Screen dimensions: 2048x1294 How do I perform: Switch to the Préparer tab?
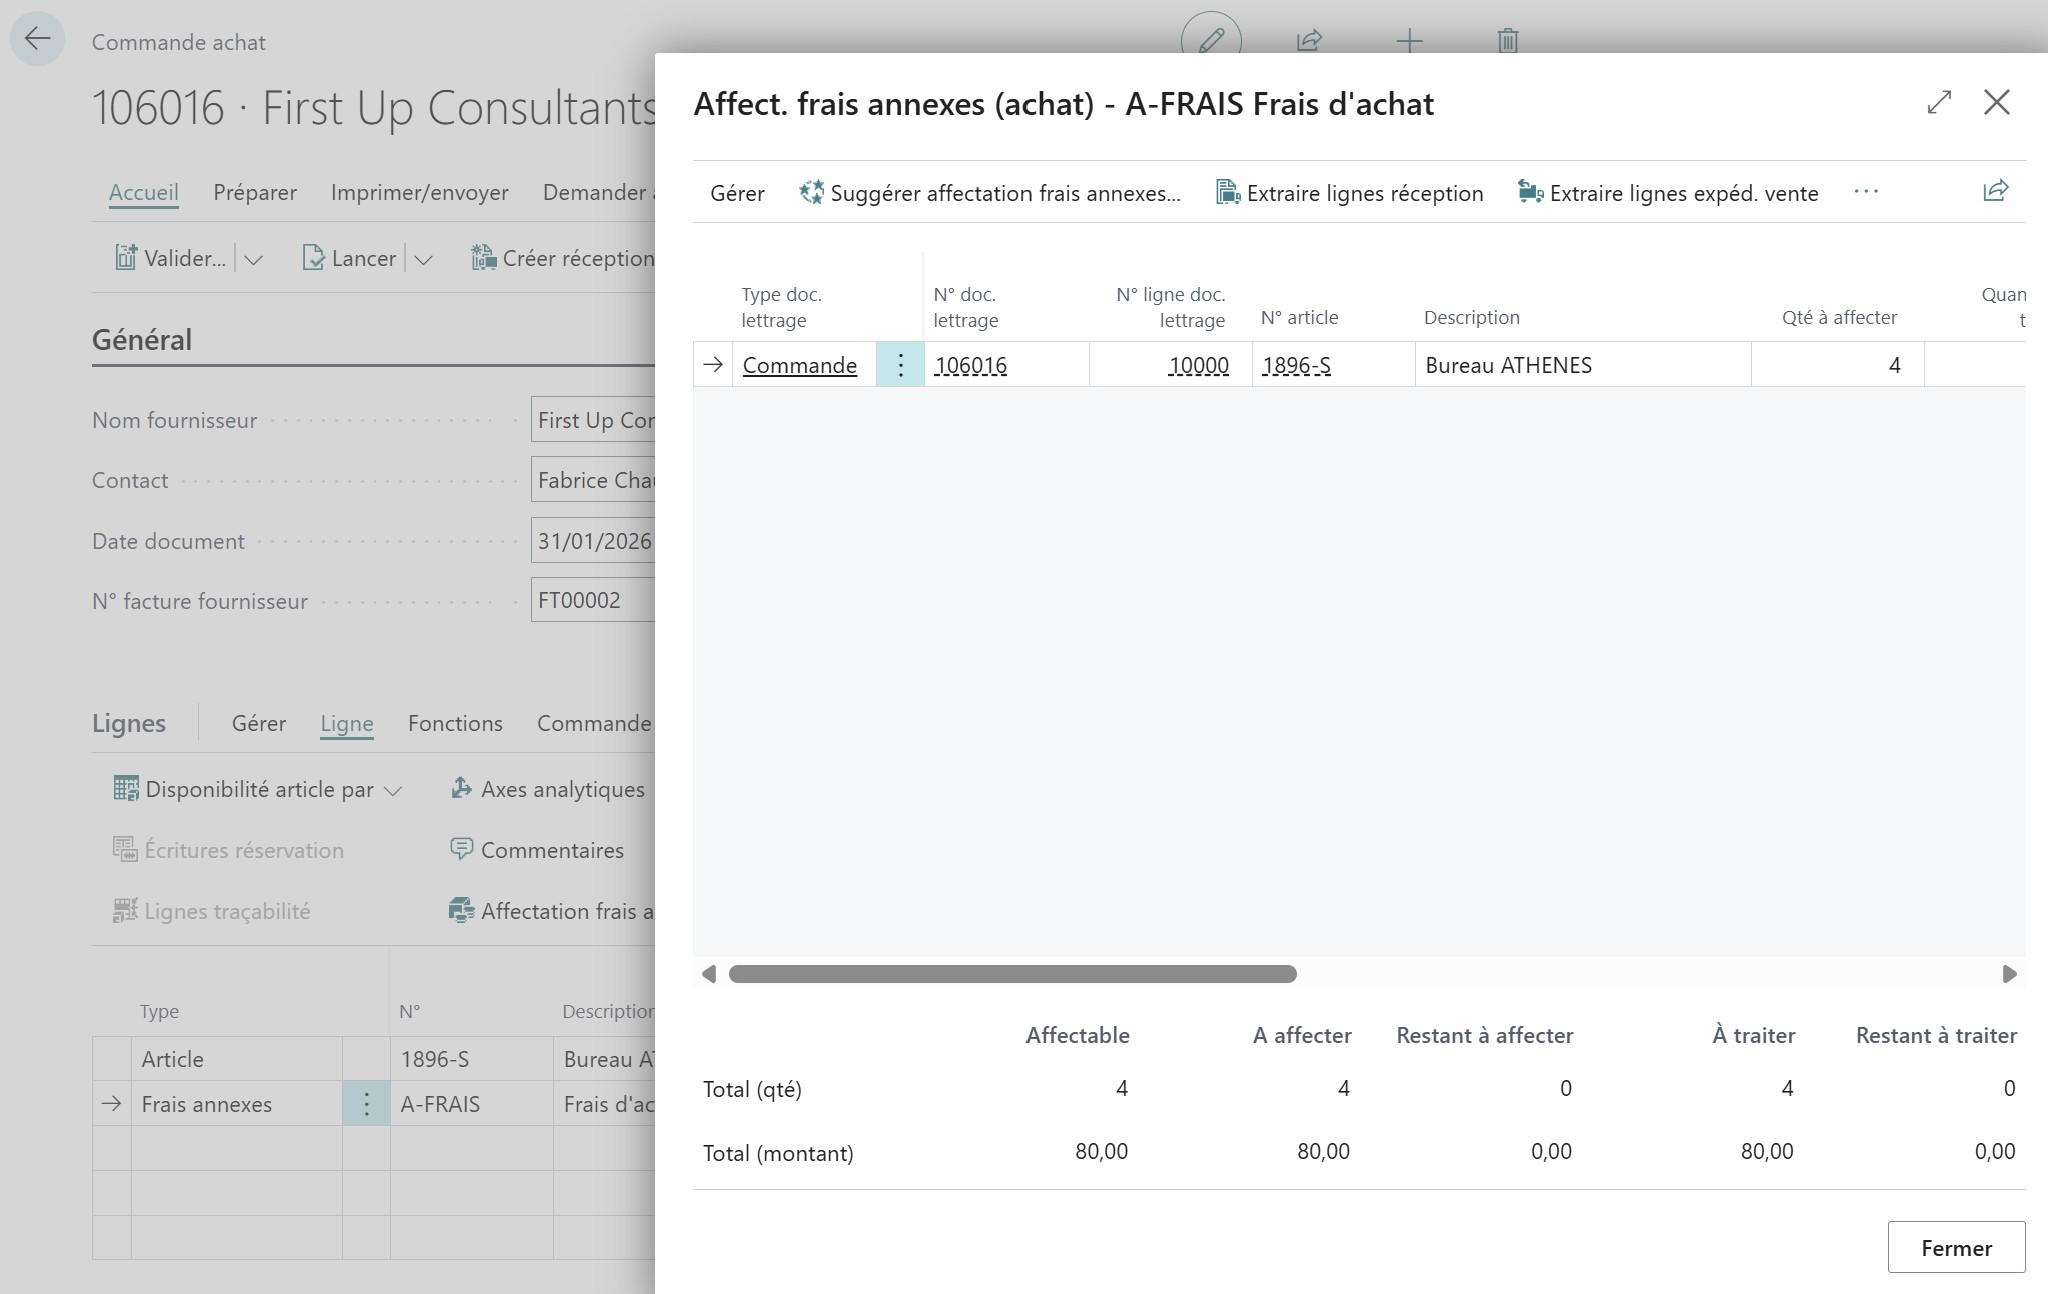[x=254, y=192]
